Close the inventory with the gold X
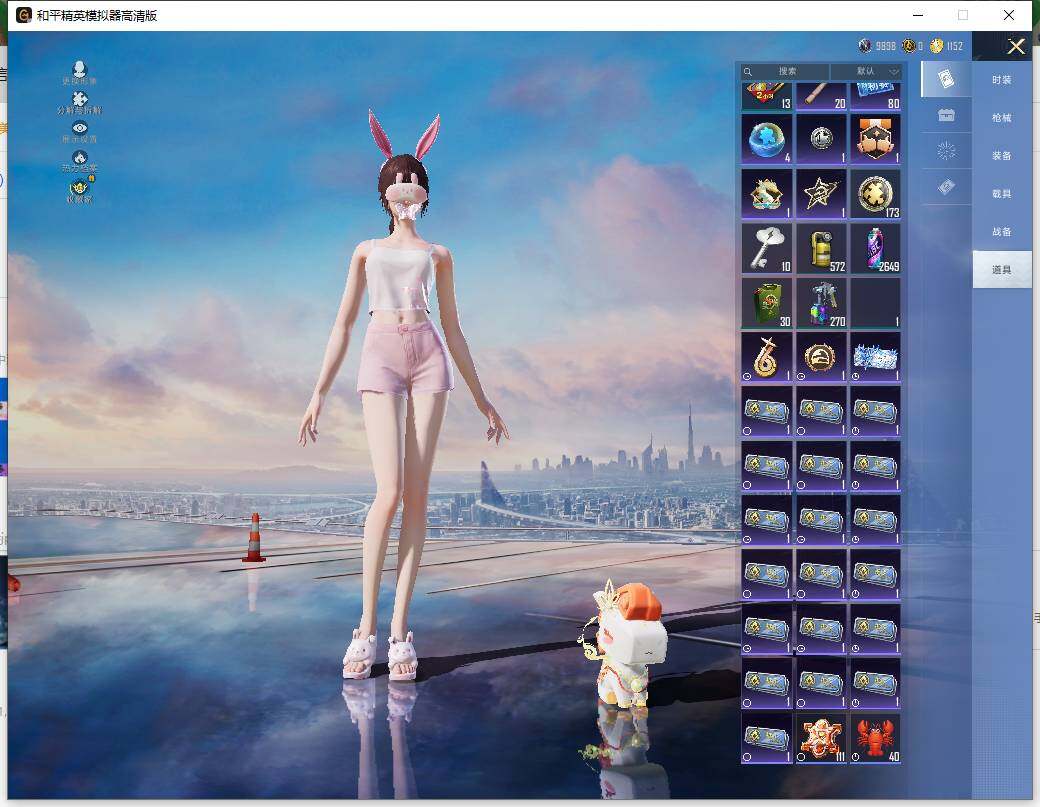Image resolution: width=1040 pixels, height=807 pixels. pos(1016,47)
